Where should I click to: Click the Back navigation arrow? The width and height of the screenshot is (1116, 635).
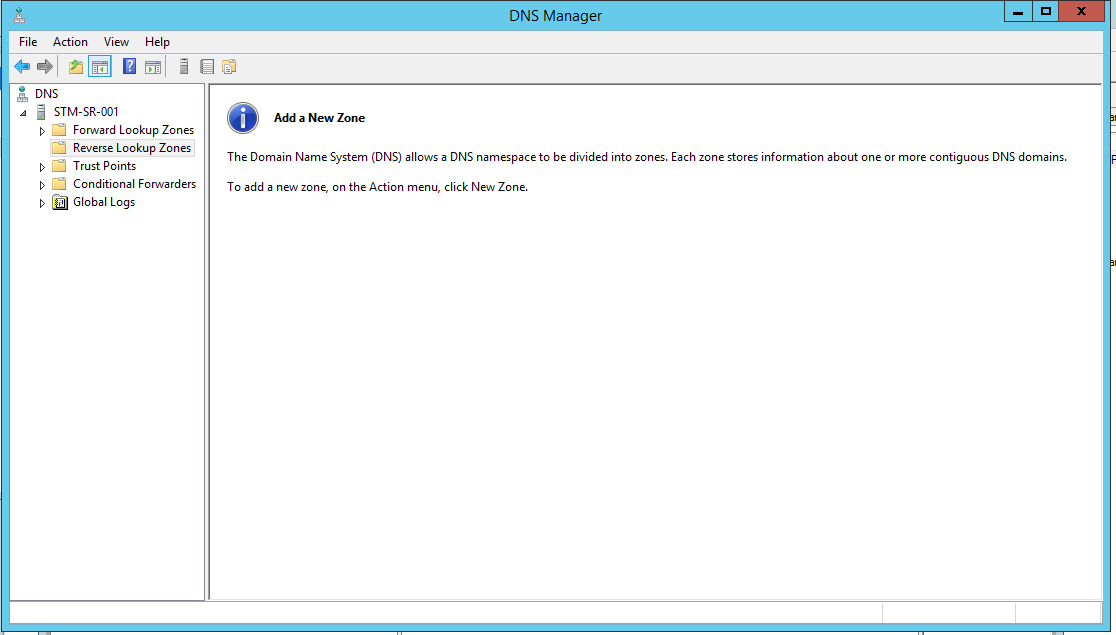point(22,66)
